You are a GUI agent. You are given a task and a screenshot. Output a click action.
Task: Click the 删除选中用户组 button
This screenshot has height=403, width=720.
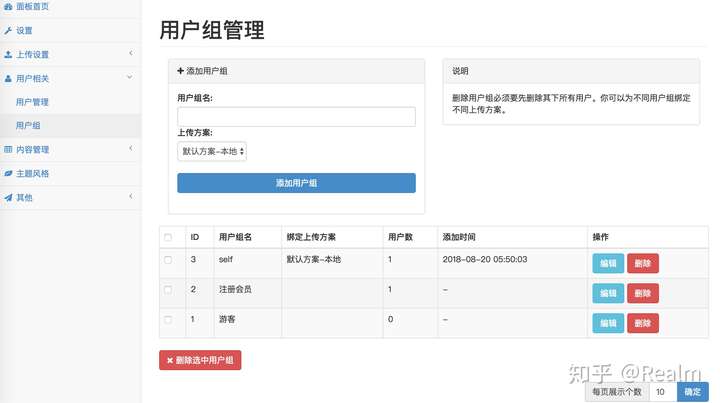[200, 360]
